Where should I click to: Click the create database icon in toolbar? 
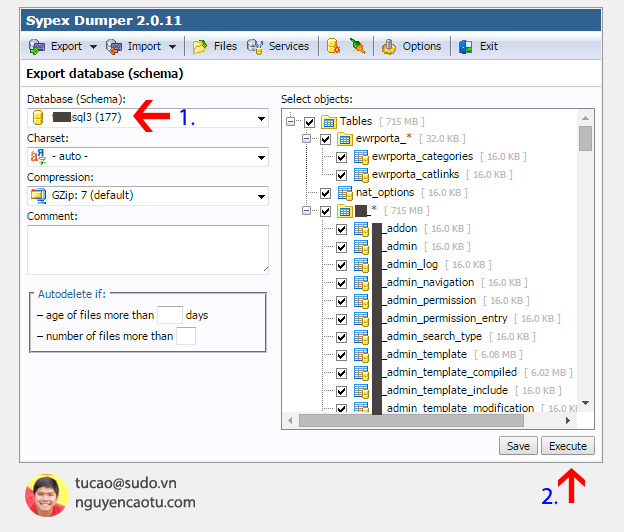[x=333, y=46]
